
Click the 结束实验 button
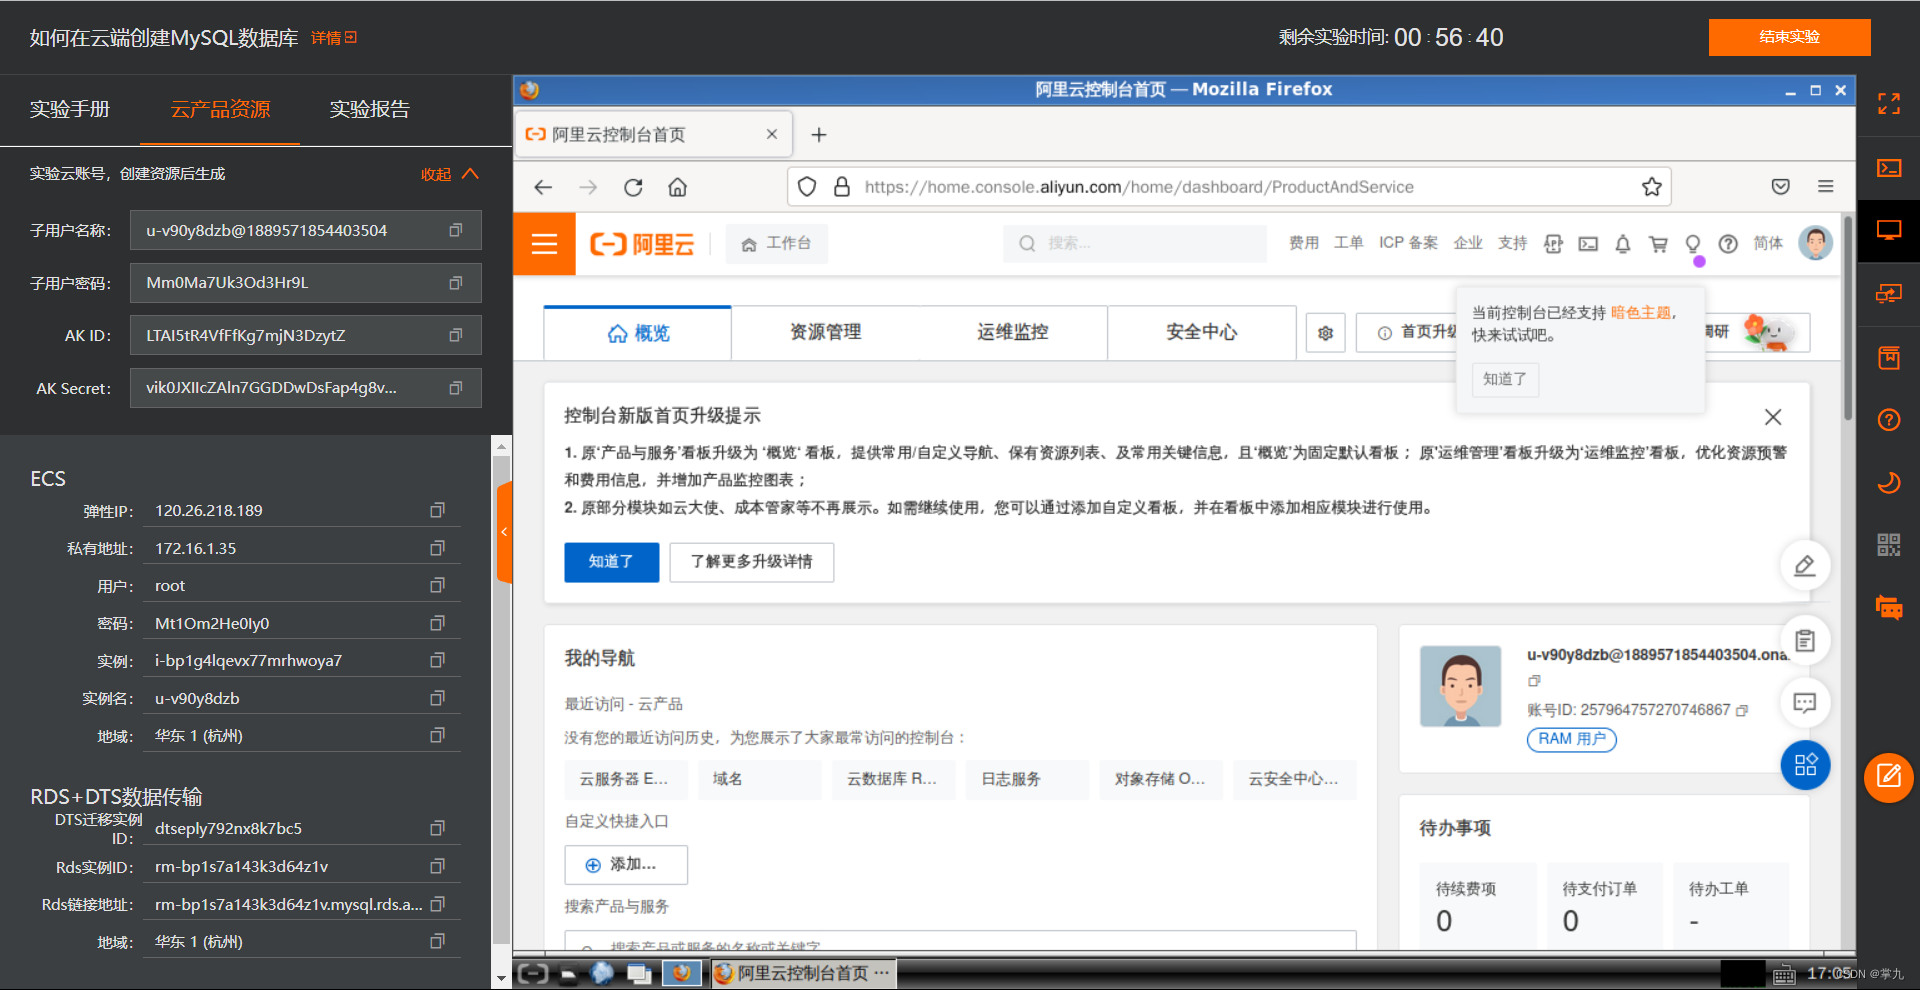pyautogui.click(x=1789, y=37)
